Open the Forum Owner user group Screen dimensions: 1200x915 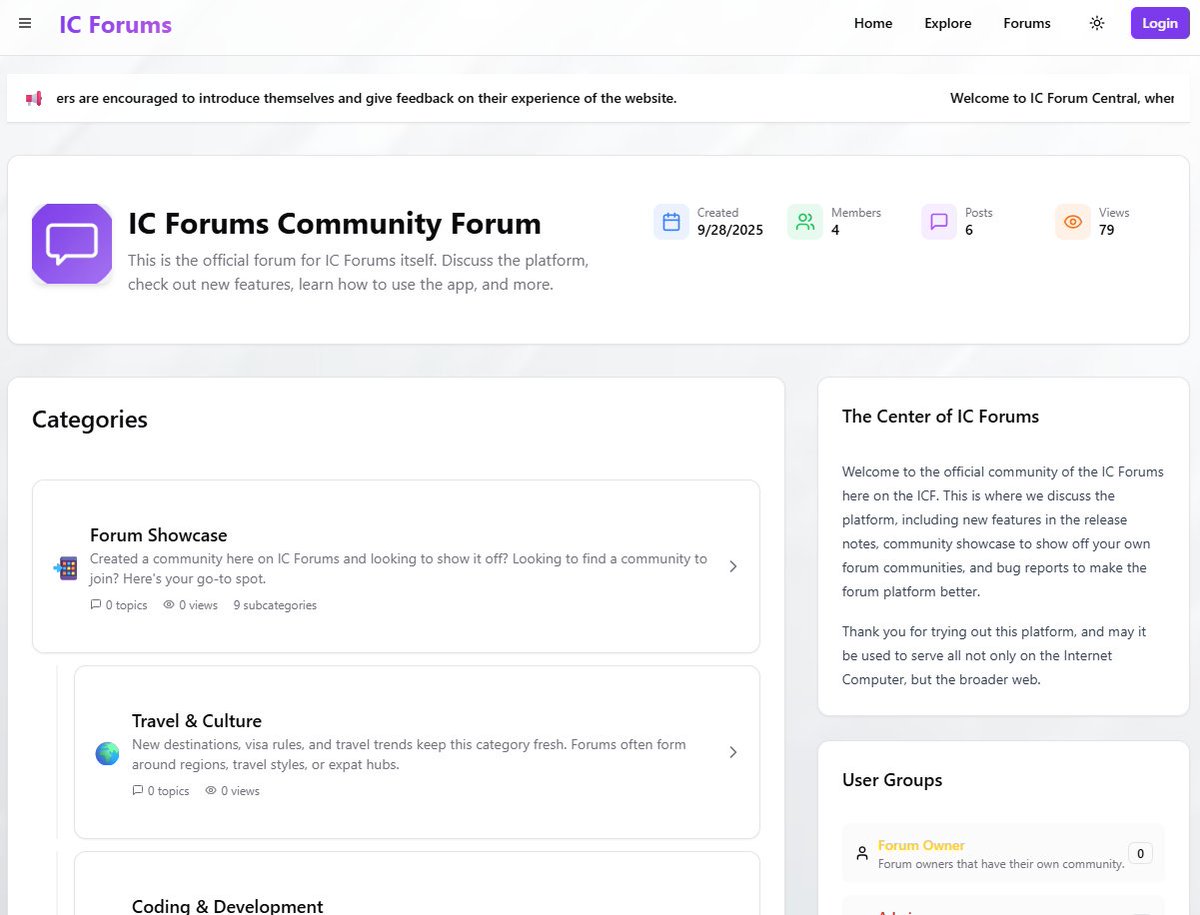click(x=921, y=845)
